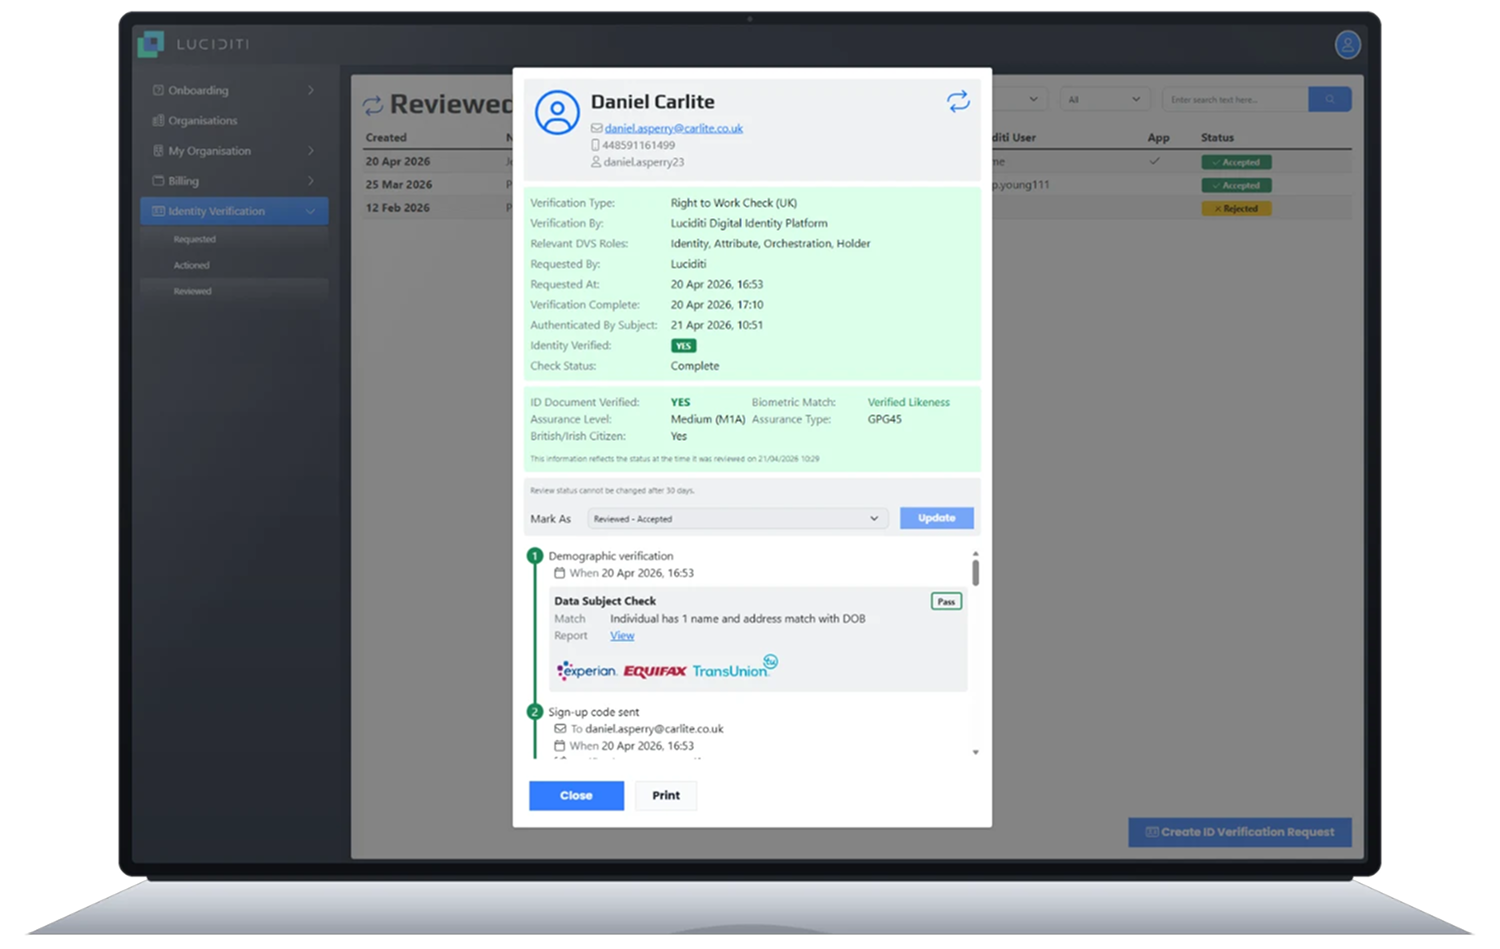
Task: Click the envelope icon beside the email address
Action: point(596,128)
